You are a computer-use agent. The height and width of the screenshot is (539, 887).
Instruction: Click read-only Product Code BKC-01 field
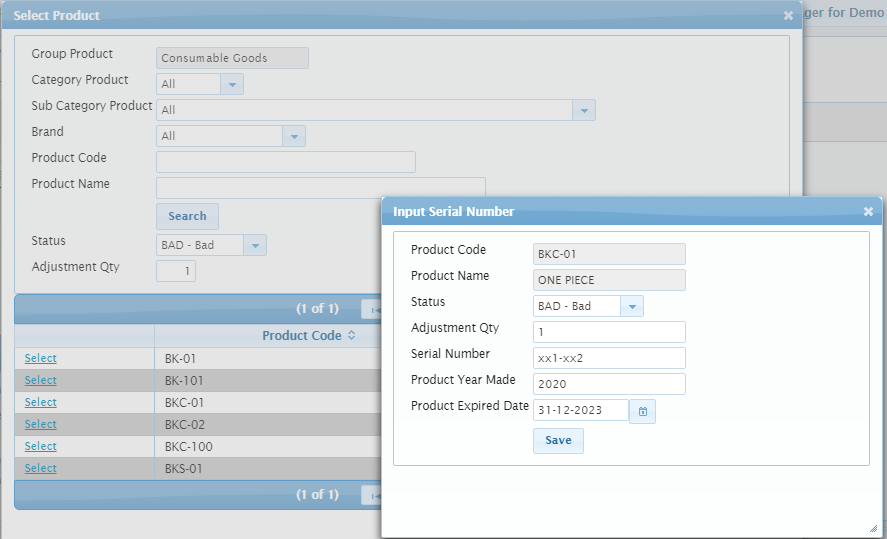coord(609,254)
